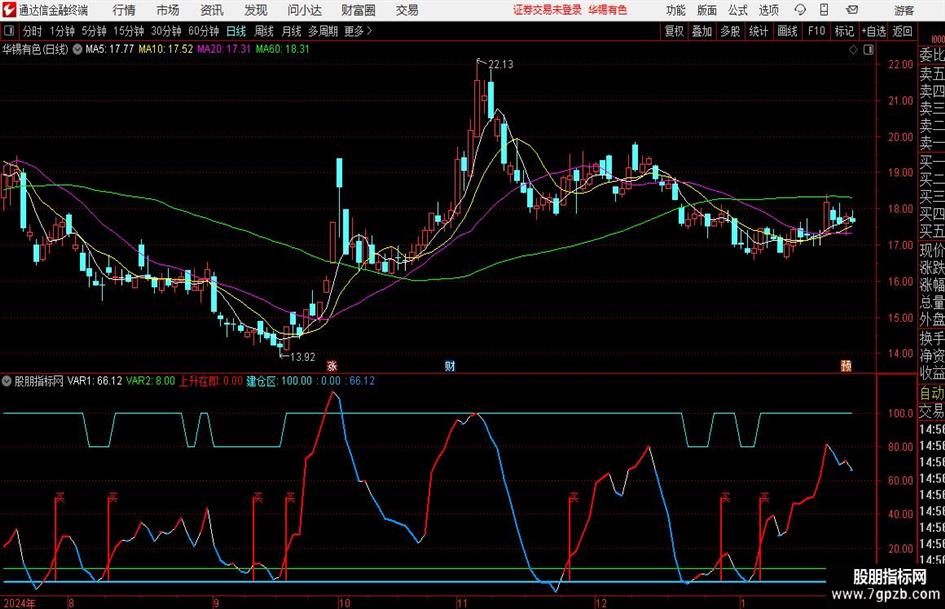Expand the 股朋指标网 indicator dropdown
The width and height of the screenshot is (945, 609).
pyautogui.click(x=7, y=381)
